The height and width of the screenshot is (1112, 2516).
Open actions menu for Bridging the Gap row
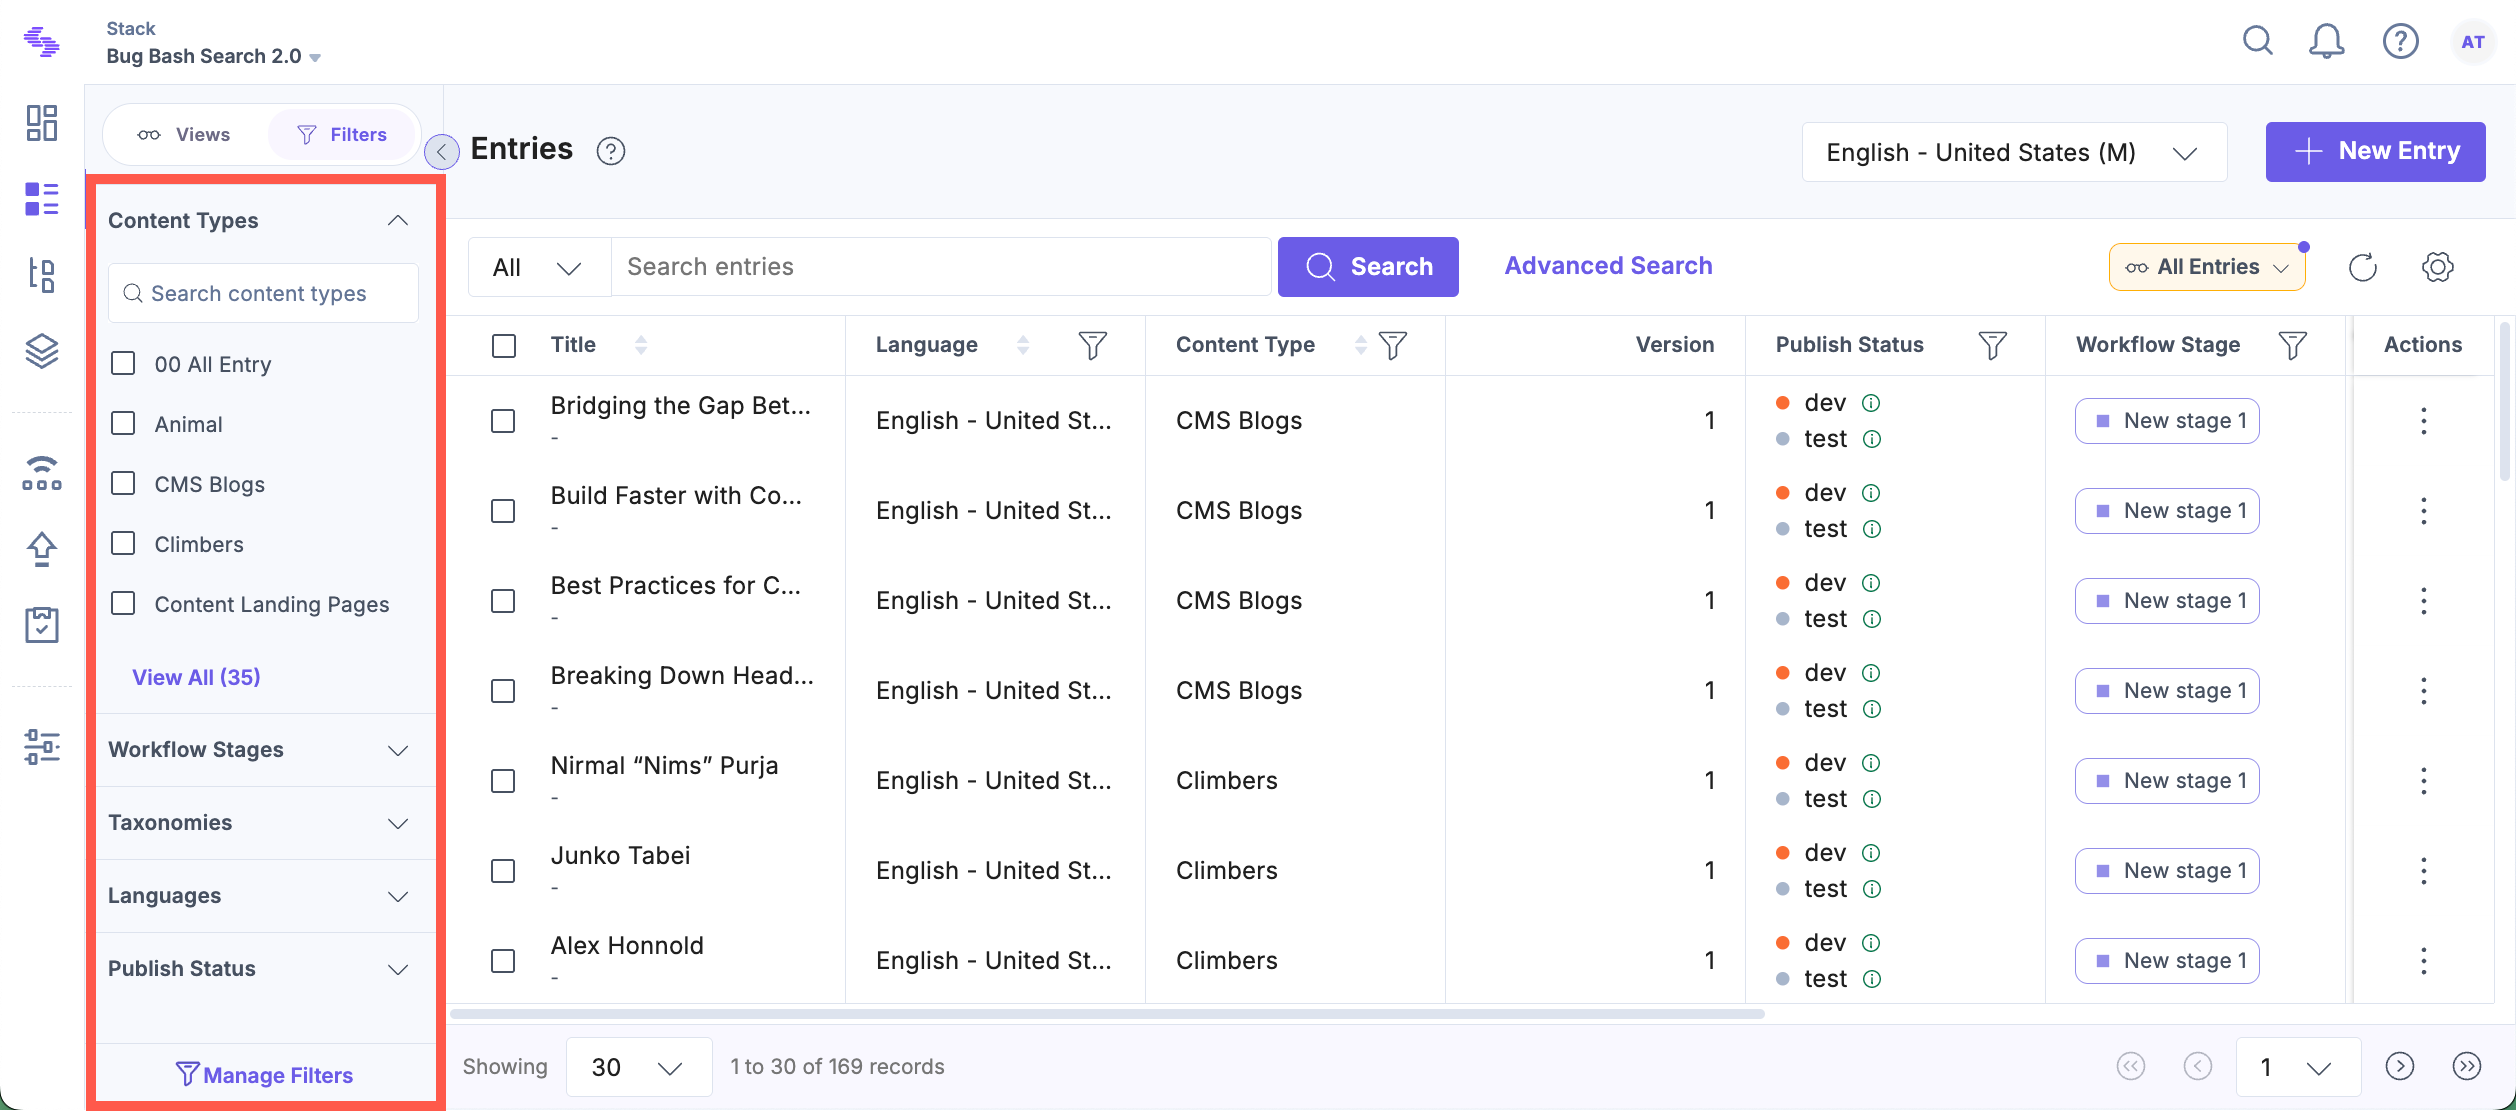(2424, 421)
